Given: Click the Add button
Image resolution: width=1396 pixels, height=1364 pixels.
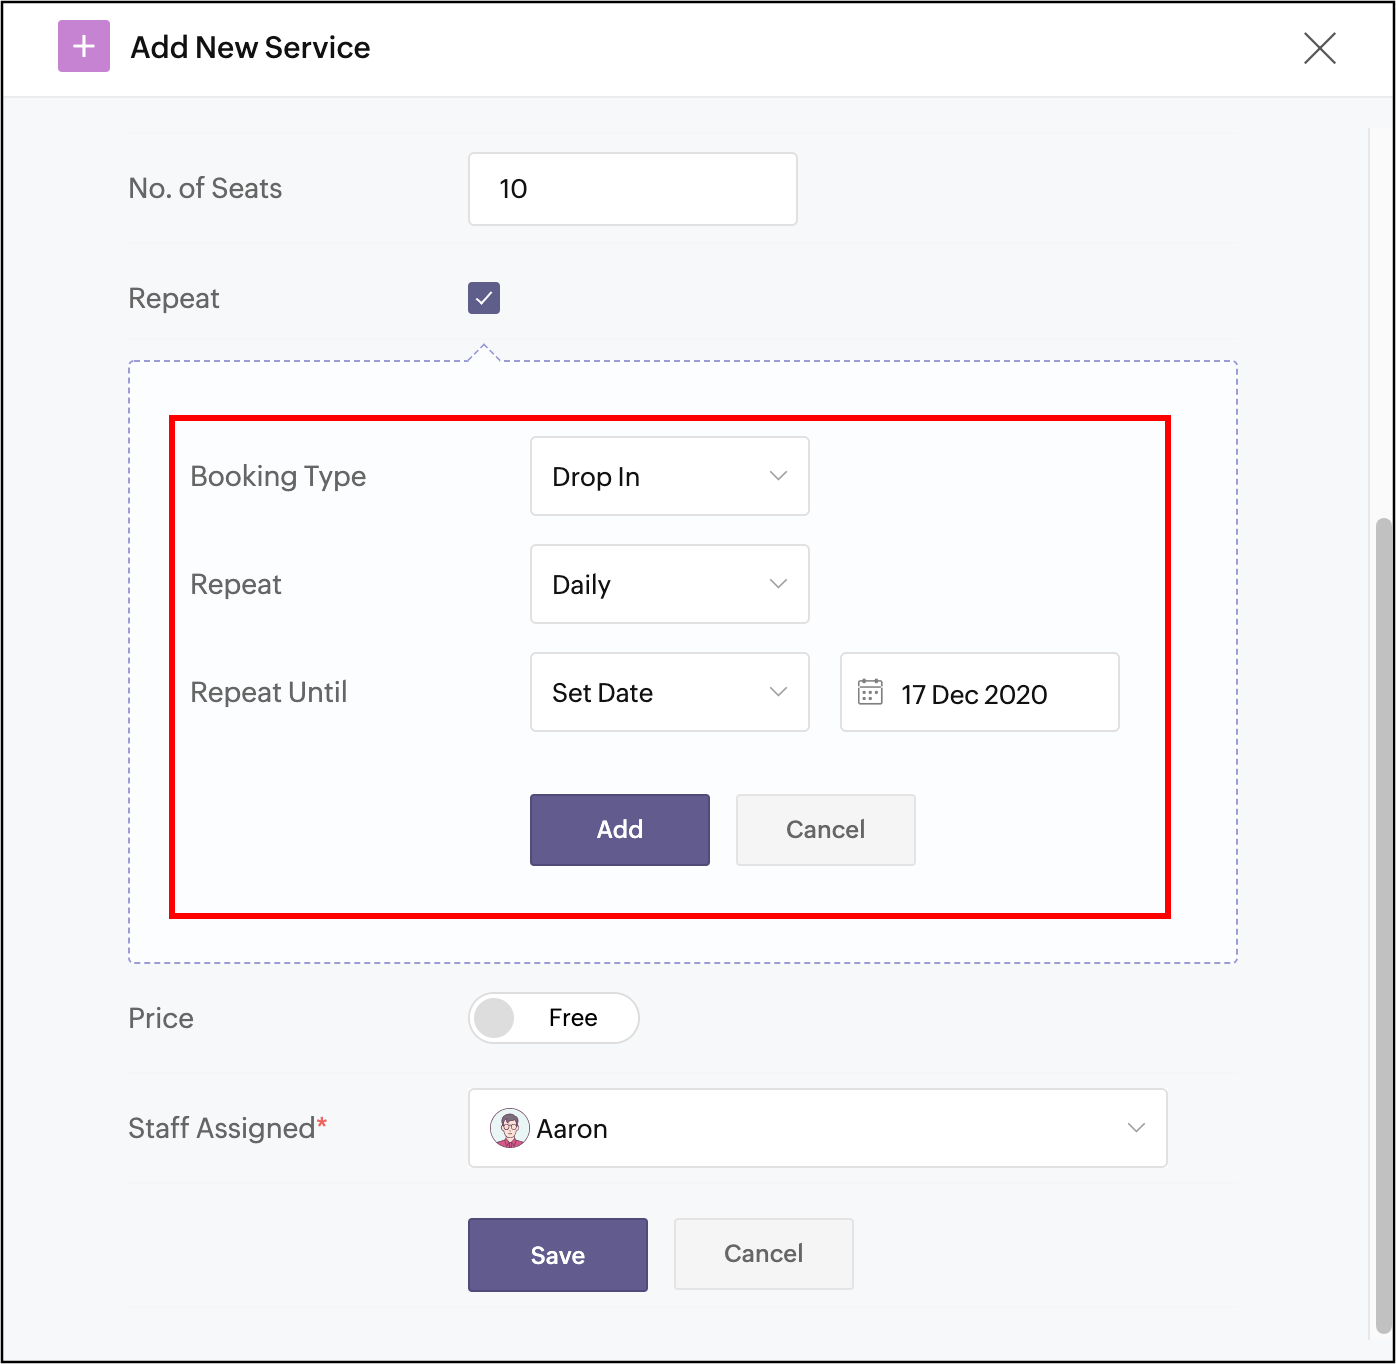Looking at the screenshot, I should coord(619,830).
